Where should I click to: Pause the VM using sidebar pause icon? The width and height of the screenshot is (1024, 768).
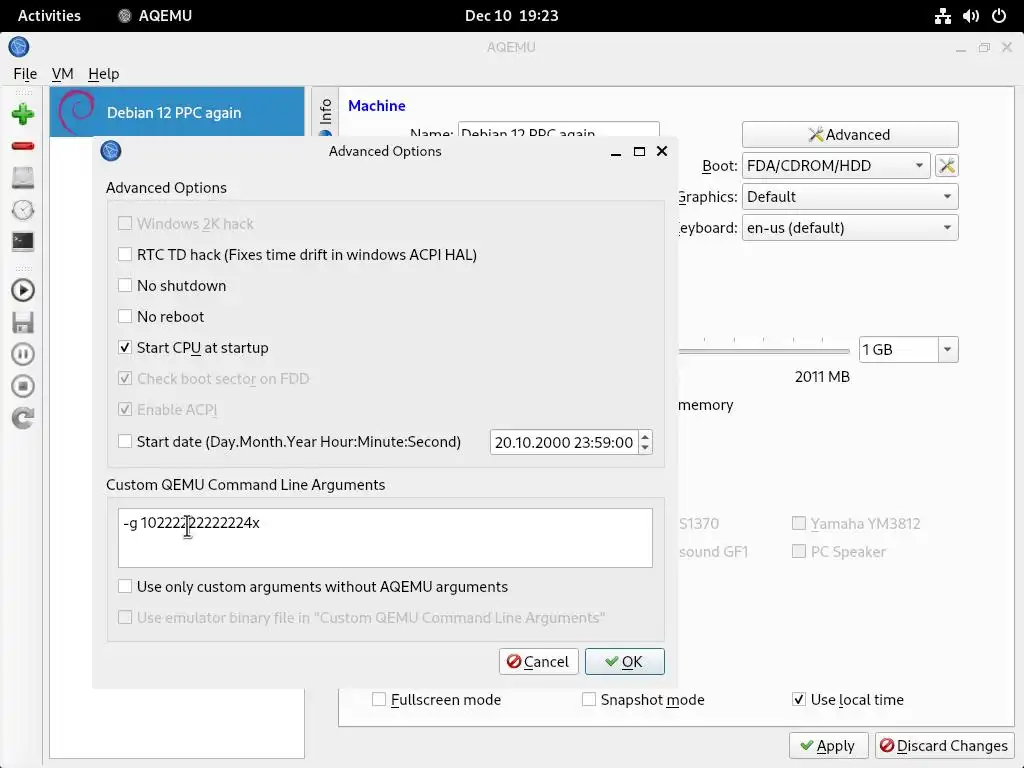point(23,354)
